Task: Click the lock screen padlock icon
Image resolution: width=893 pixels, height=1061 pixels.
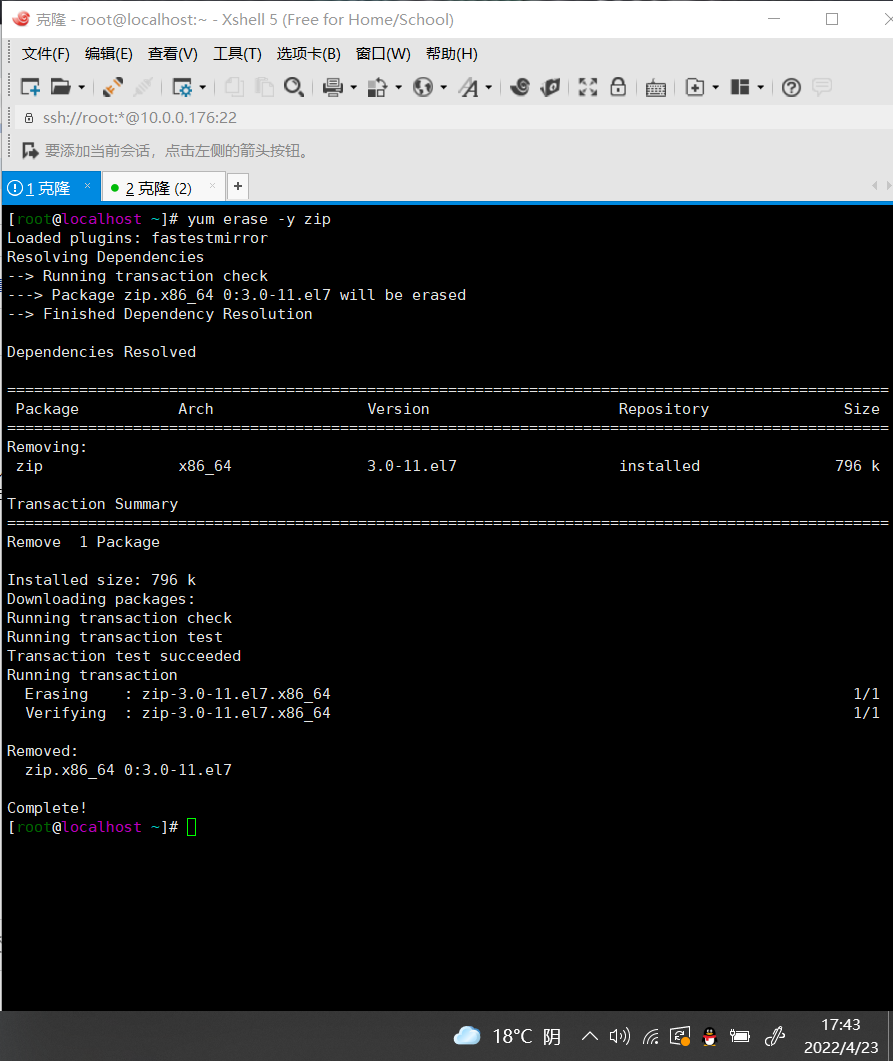Action: click(x=618, y=87)
